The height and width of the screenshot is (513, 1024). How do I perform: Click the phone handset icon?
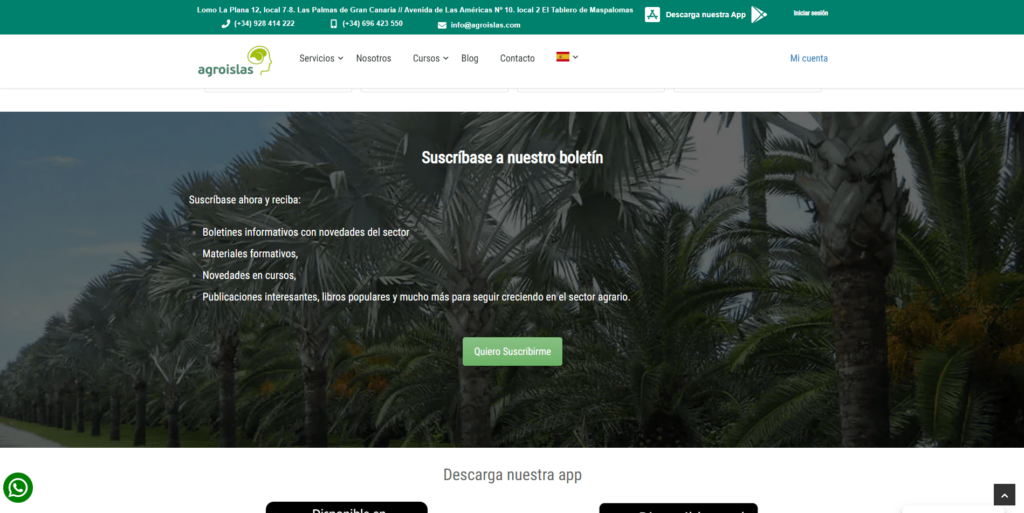click(x=226, y=24)
